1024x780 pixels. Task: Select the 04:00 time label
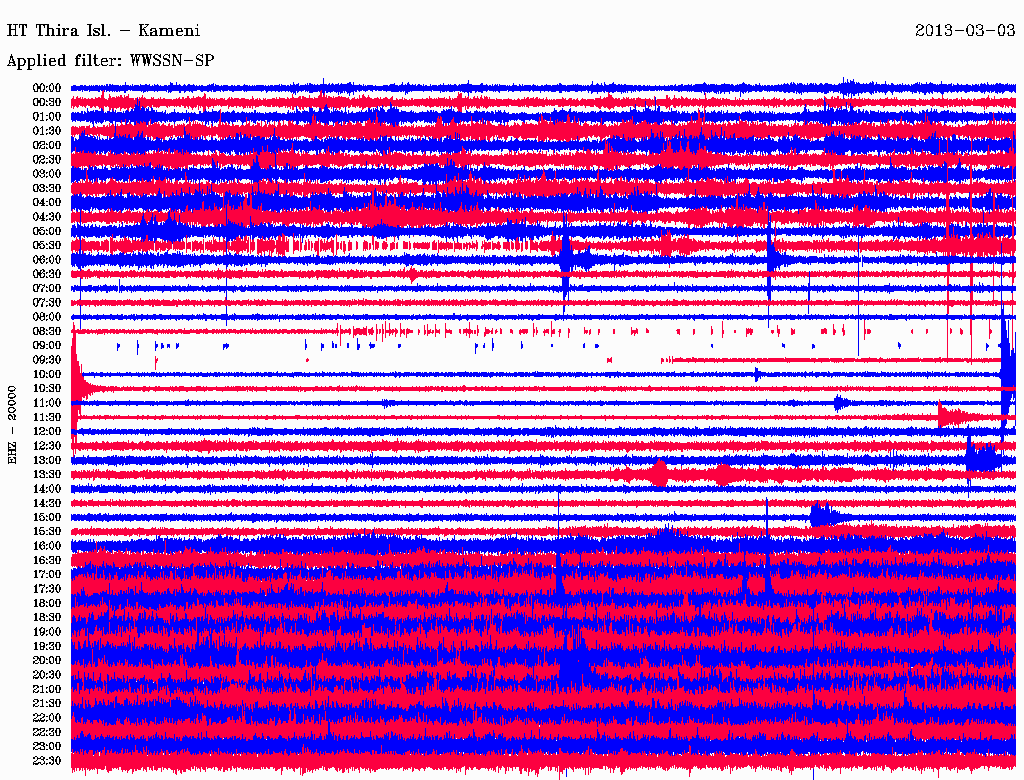[47, 202]
